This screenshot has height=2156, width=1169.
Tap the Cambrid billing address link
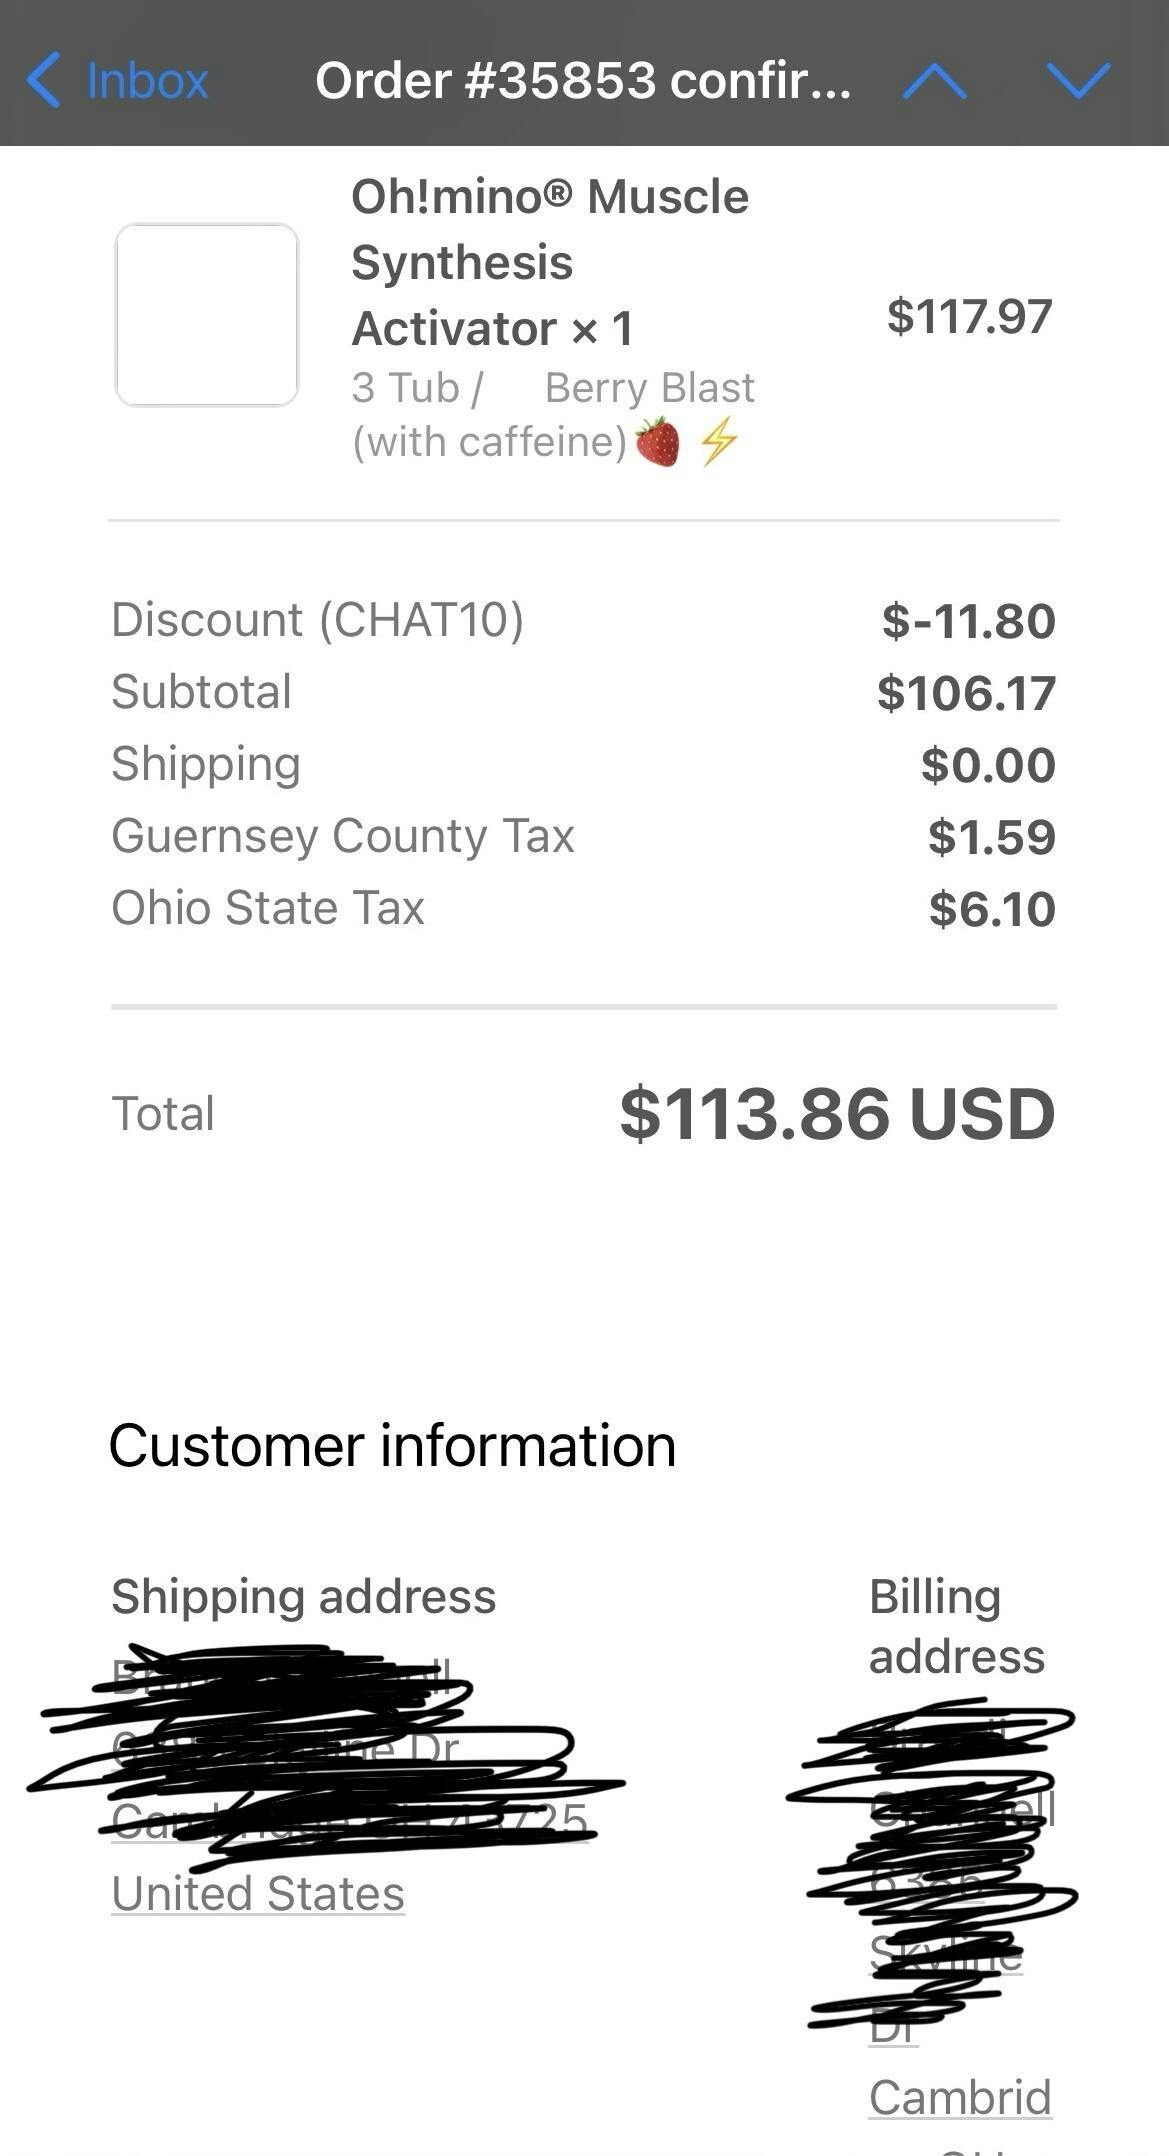[x=960, y=2097]
